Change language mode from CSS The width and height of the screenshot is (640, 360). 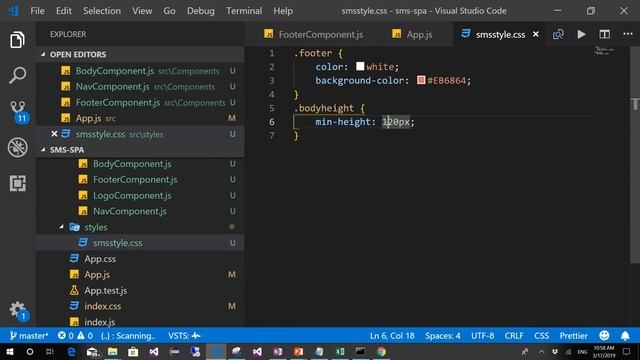(x=541, y=336)
